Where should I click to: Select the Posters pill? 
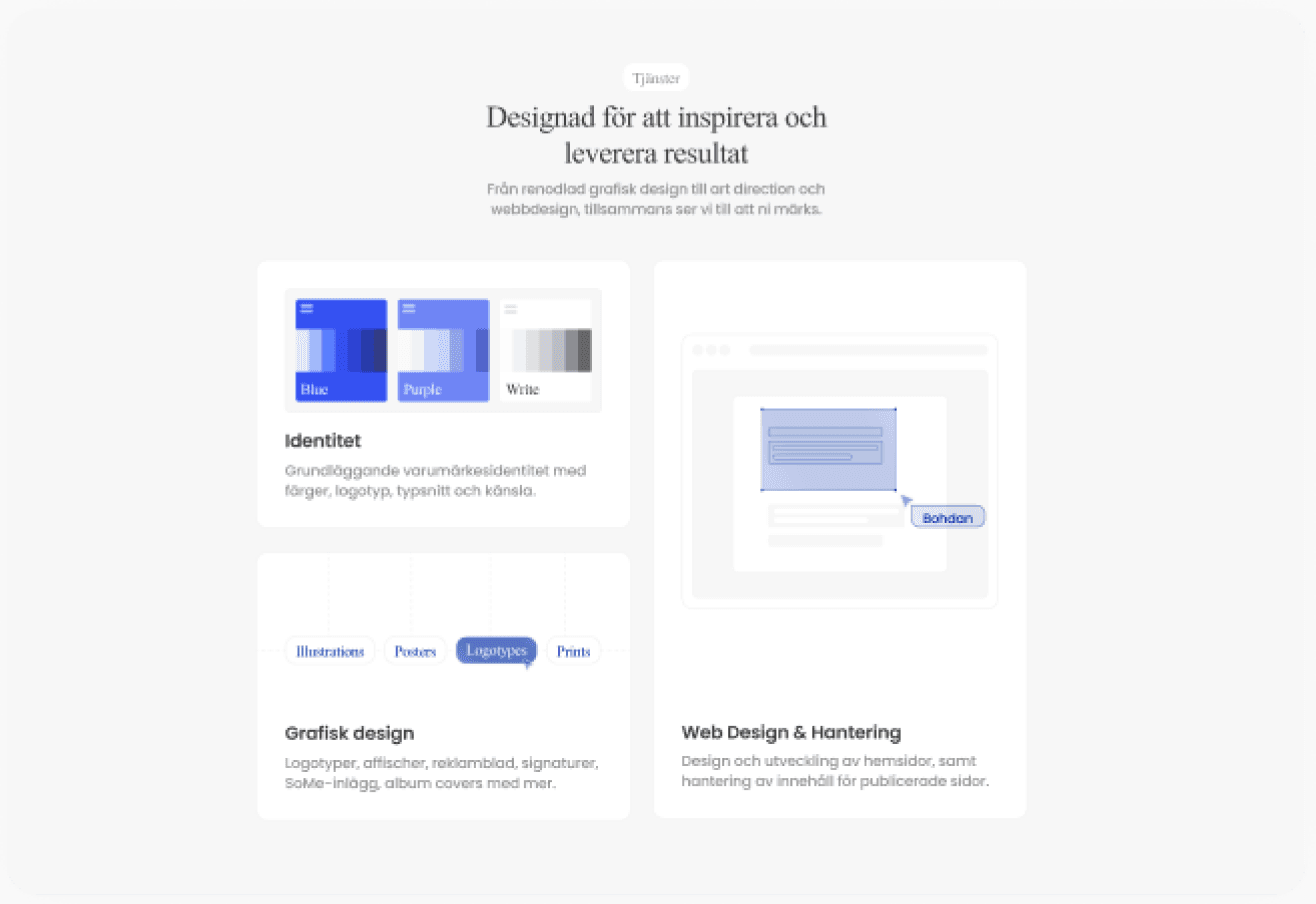point(415,650)
